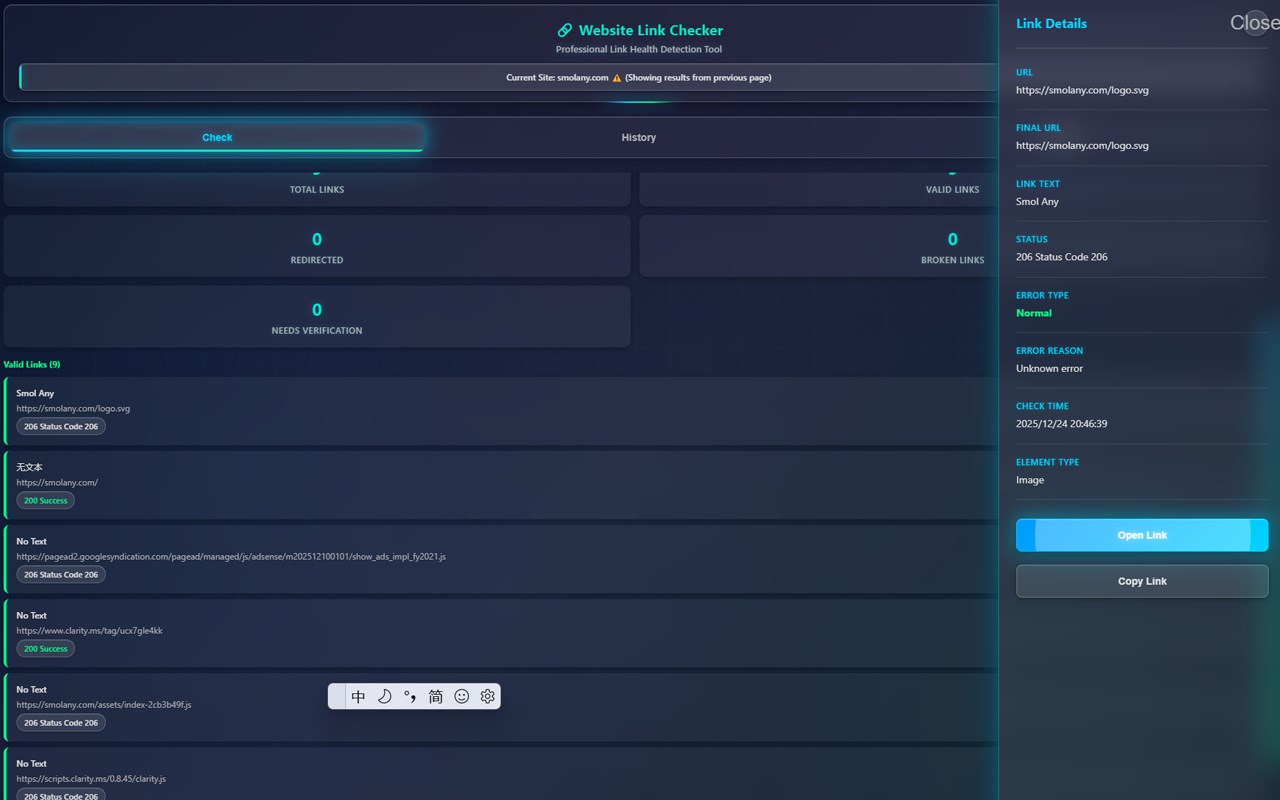Click 206 badge on index-2cb3b49f.js row
The image size is (1280, 800).
[x=61, y=722]
